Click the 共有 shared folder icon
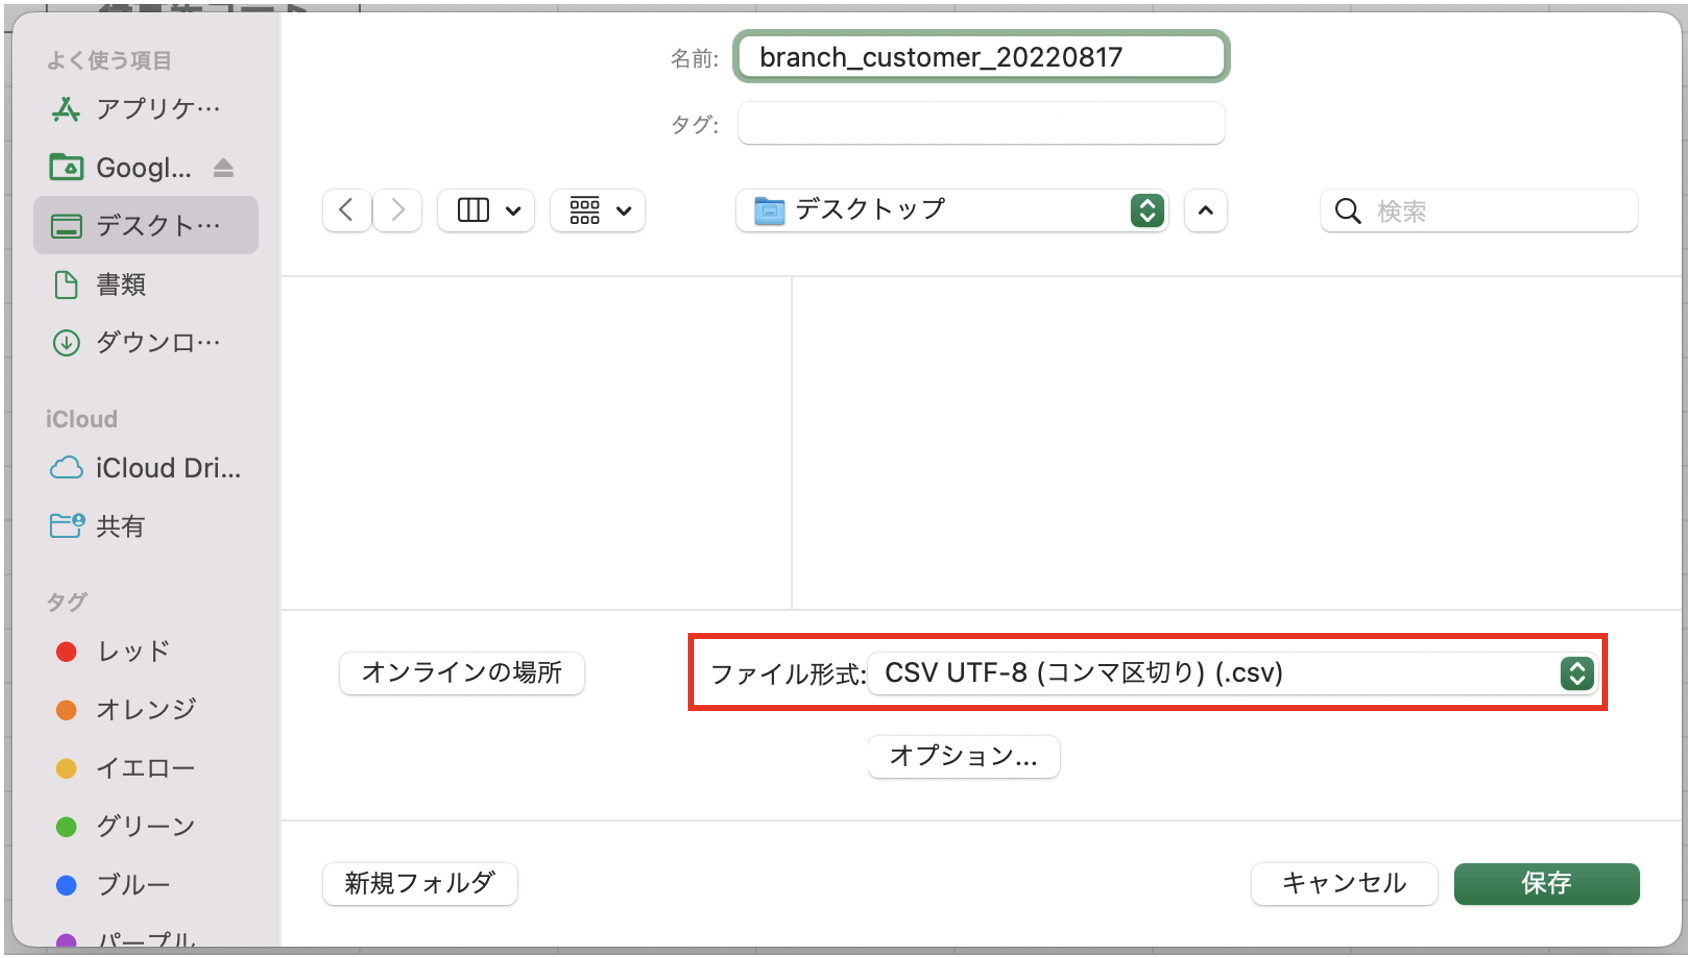Image resolution: width=1692 pixels, height=958 pixels. (67, 525)
